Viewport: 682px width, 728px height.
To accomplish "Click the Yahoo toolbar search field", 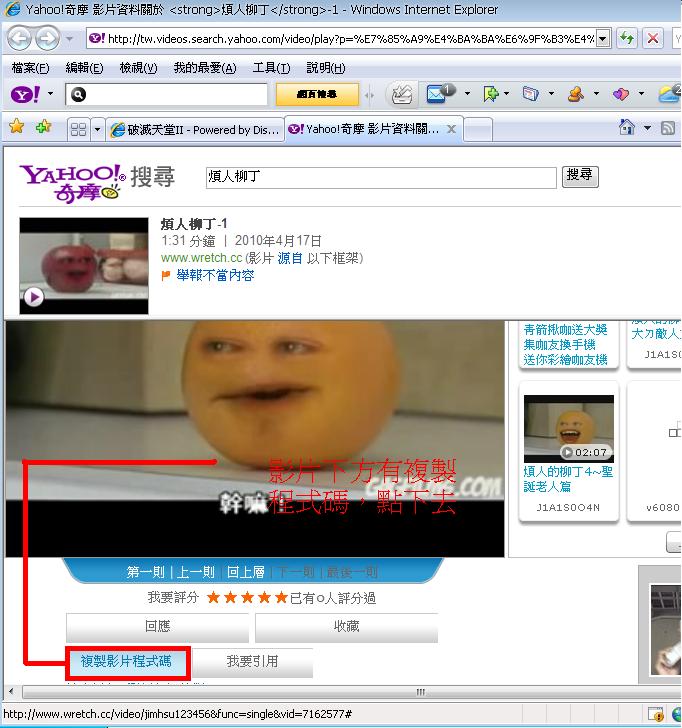I will (x=166, y=95).
